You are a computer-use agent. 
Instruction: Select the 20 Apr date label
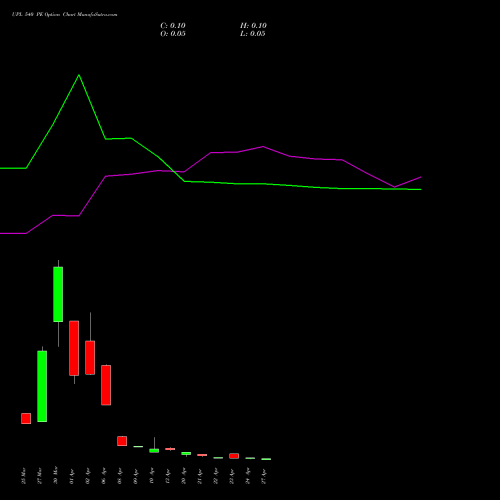[x=183, y=476]
